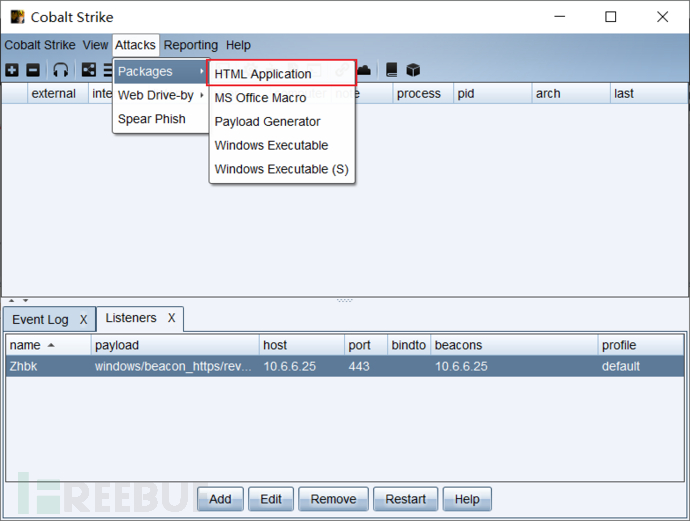This screenshot has height=521, width=690.
Task: Expand the Web Drive-by submenu
Action: [x=161, y=95]
